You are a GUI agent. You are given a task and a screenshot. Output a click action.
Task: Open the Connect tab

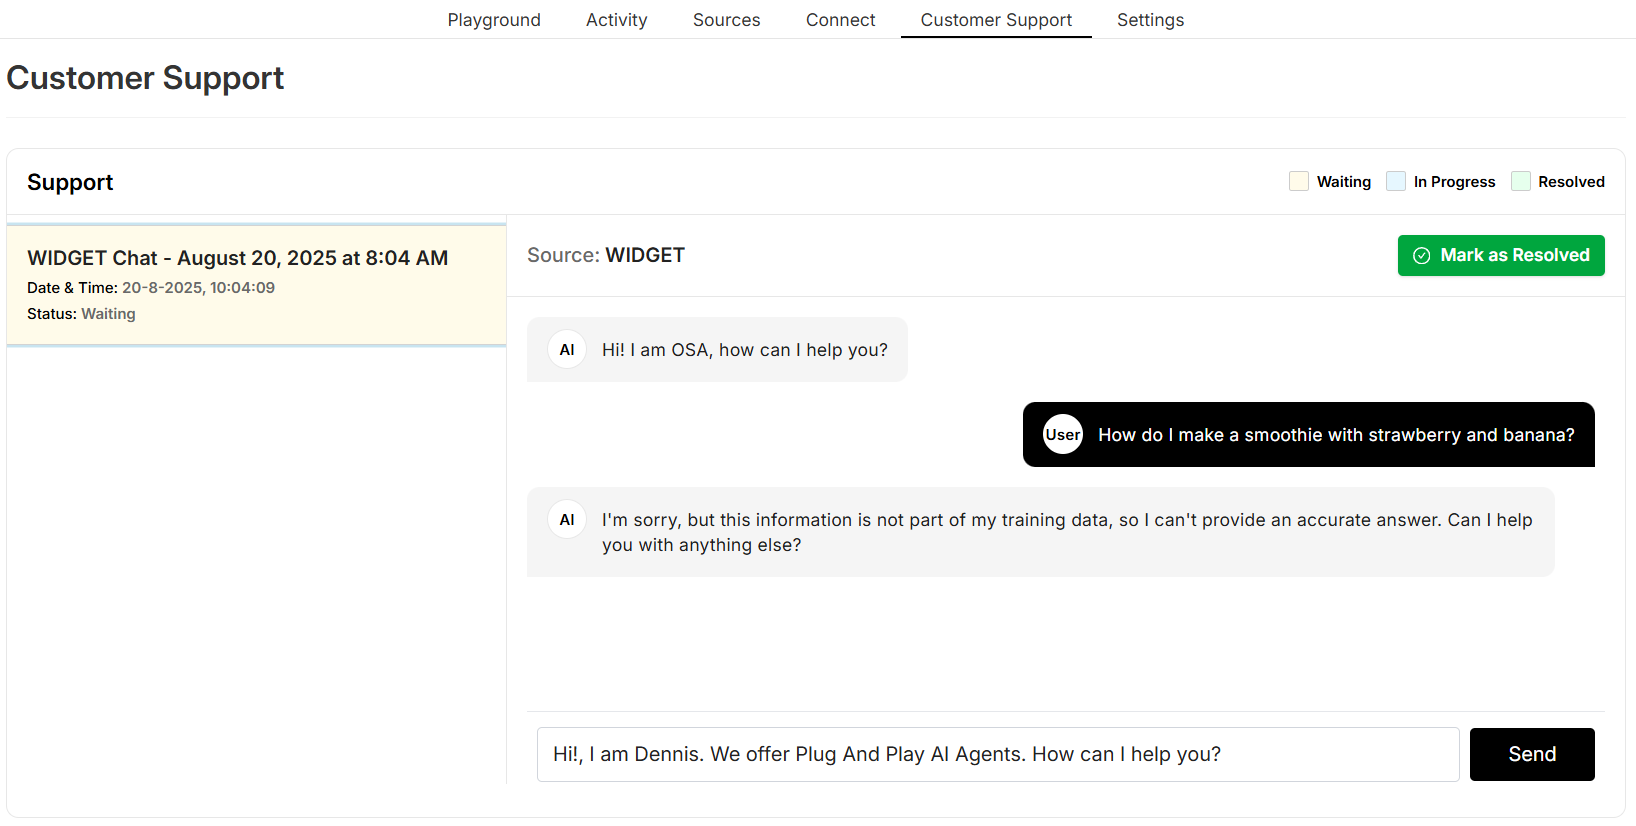click(x=841, y=20)
